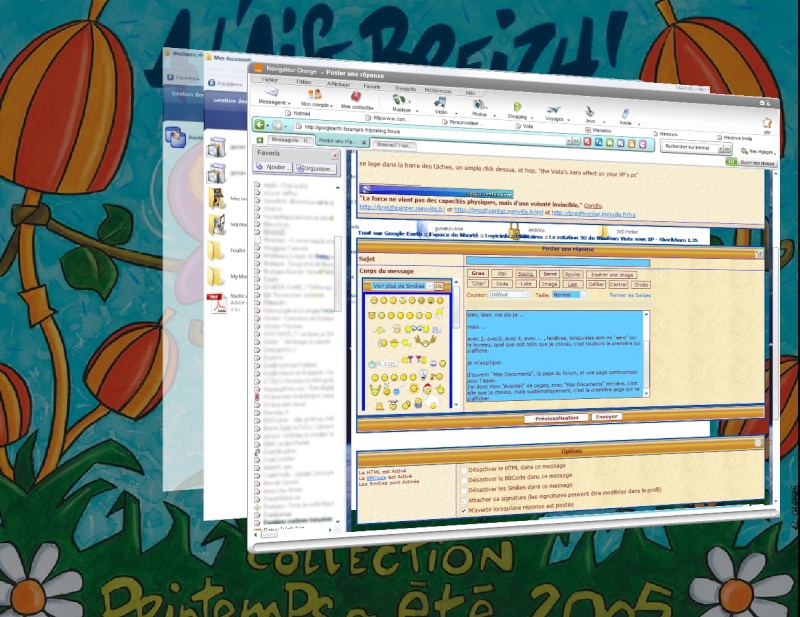Click the Gras bold button
Viewport: 800px width, 617px height.
coord(478,274)
